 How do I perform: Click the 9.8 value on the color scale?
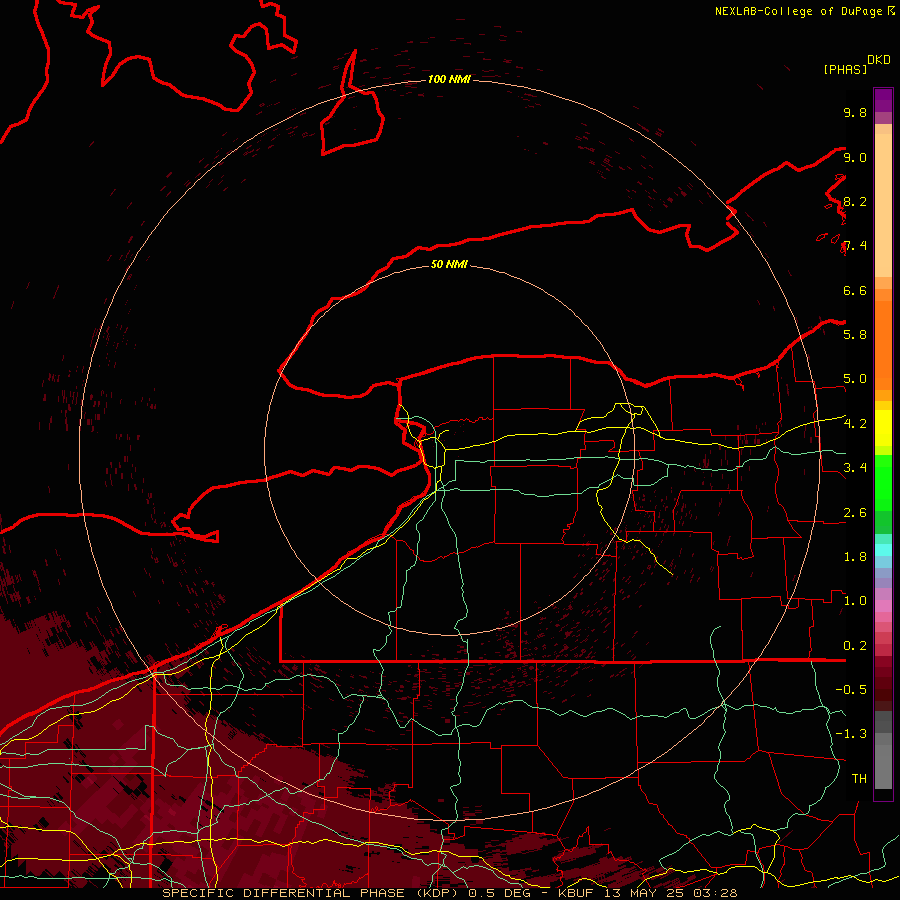click(855, 112)
